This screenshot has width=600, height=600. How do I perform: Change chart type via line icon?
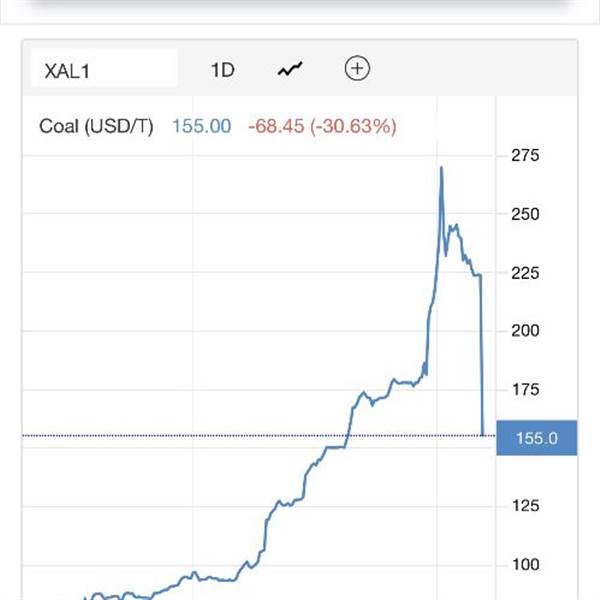(x=290, y=69)
